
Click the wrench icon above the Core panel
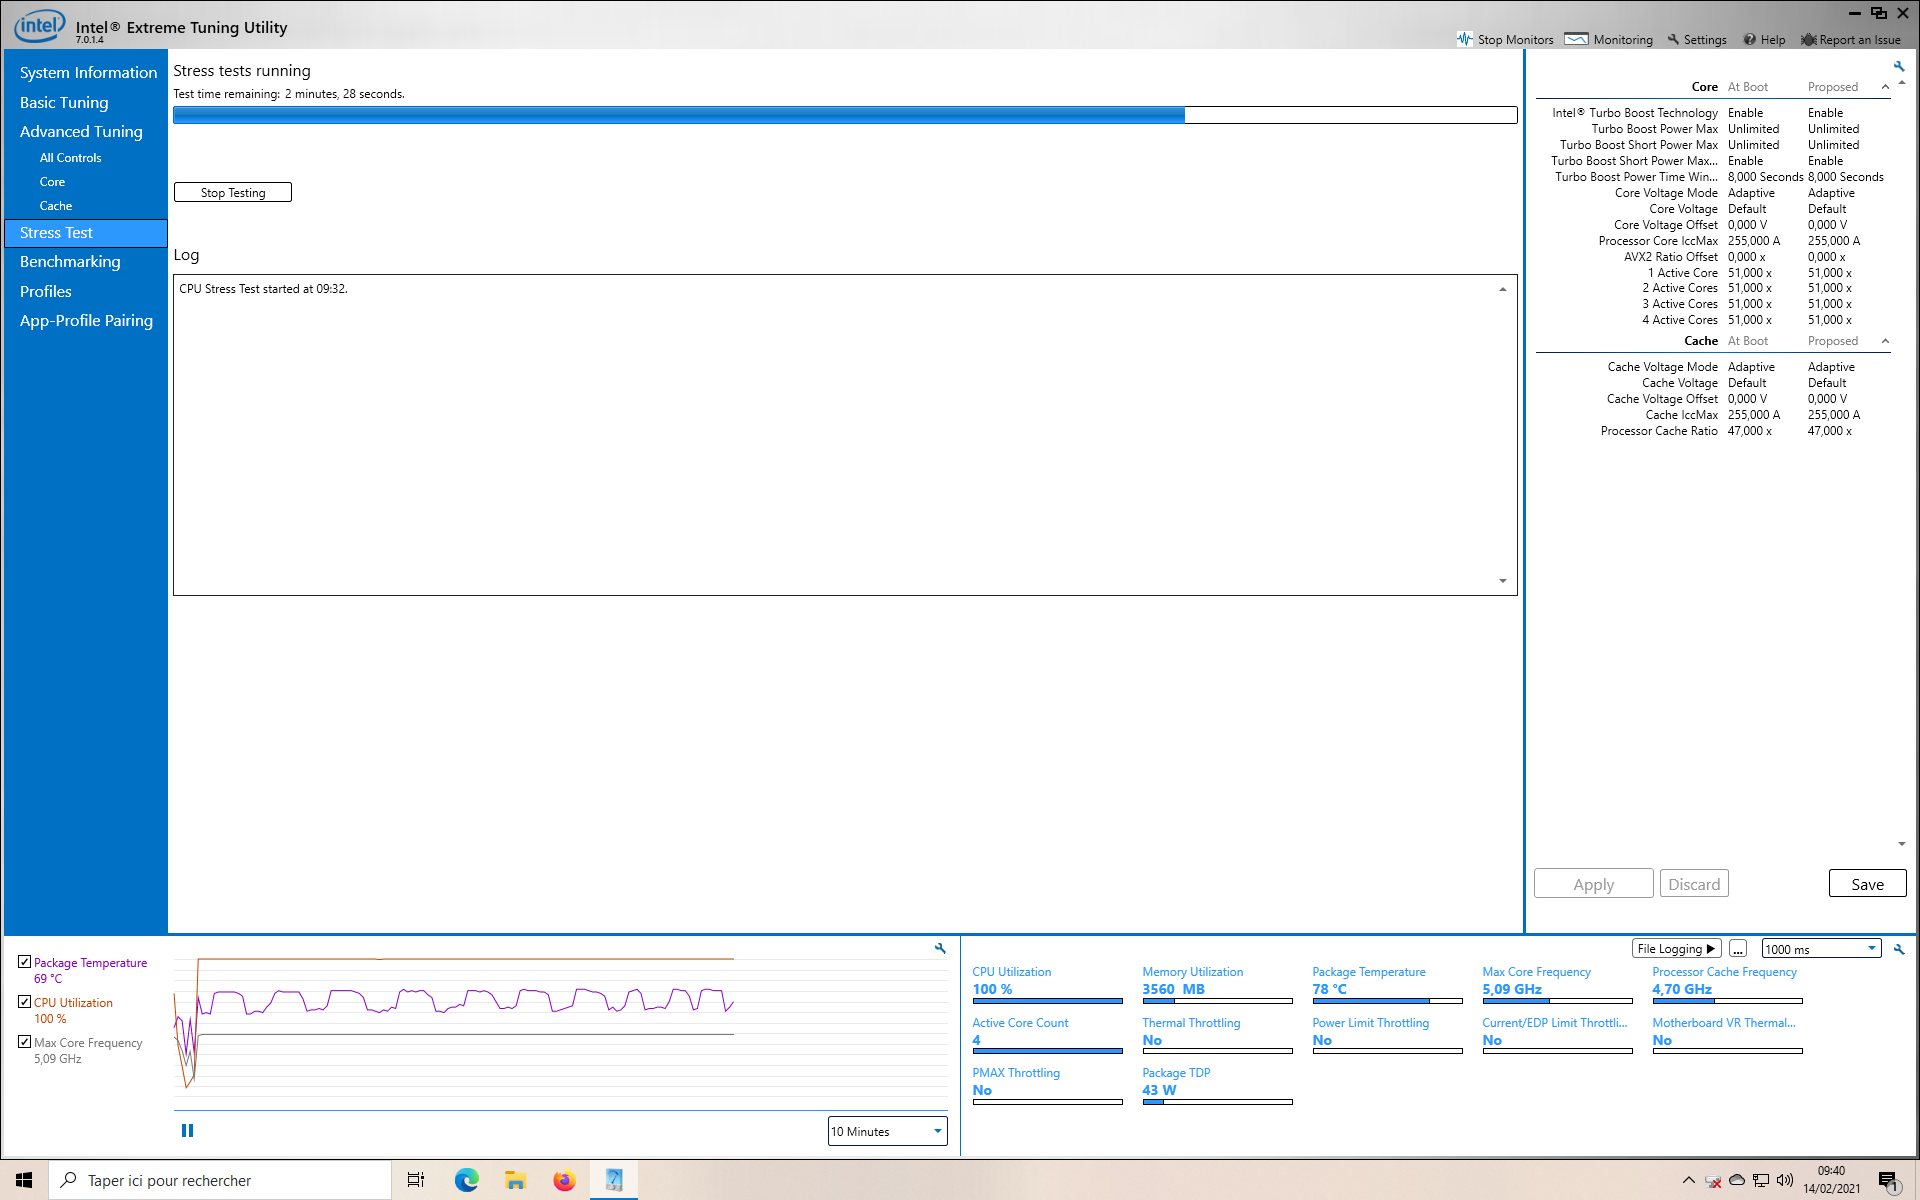click(x=1899, y=66)
